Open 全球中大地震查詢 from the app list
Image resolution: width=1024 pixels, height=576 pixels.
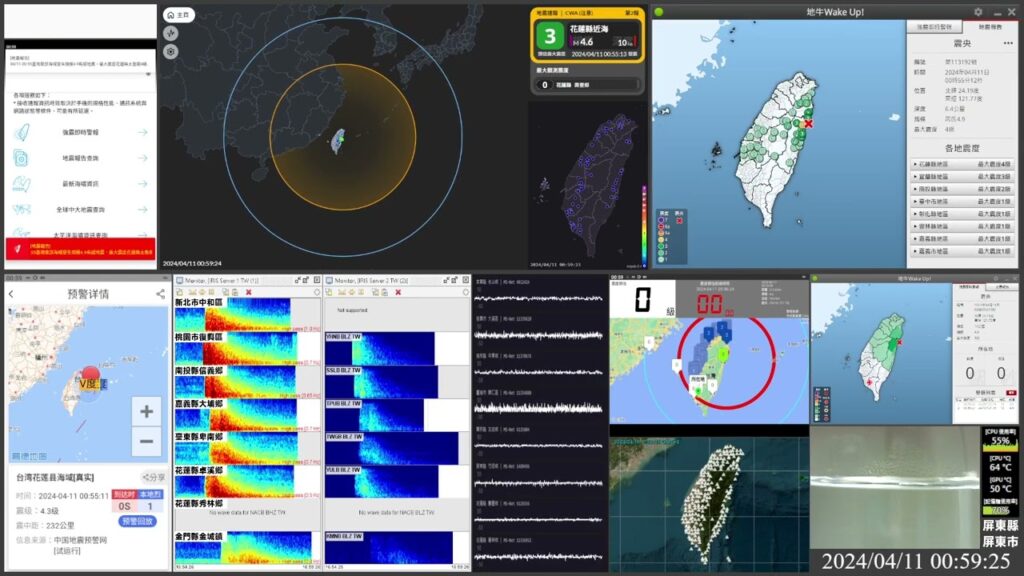click(80, 208)
